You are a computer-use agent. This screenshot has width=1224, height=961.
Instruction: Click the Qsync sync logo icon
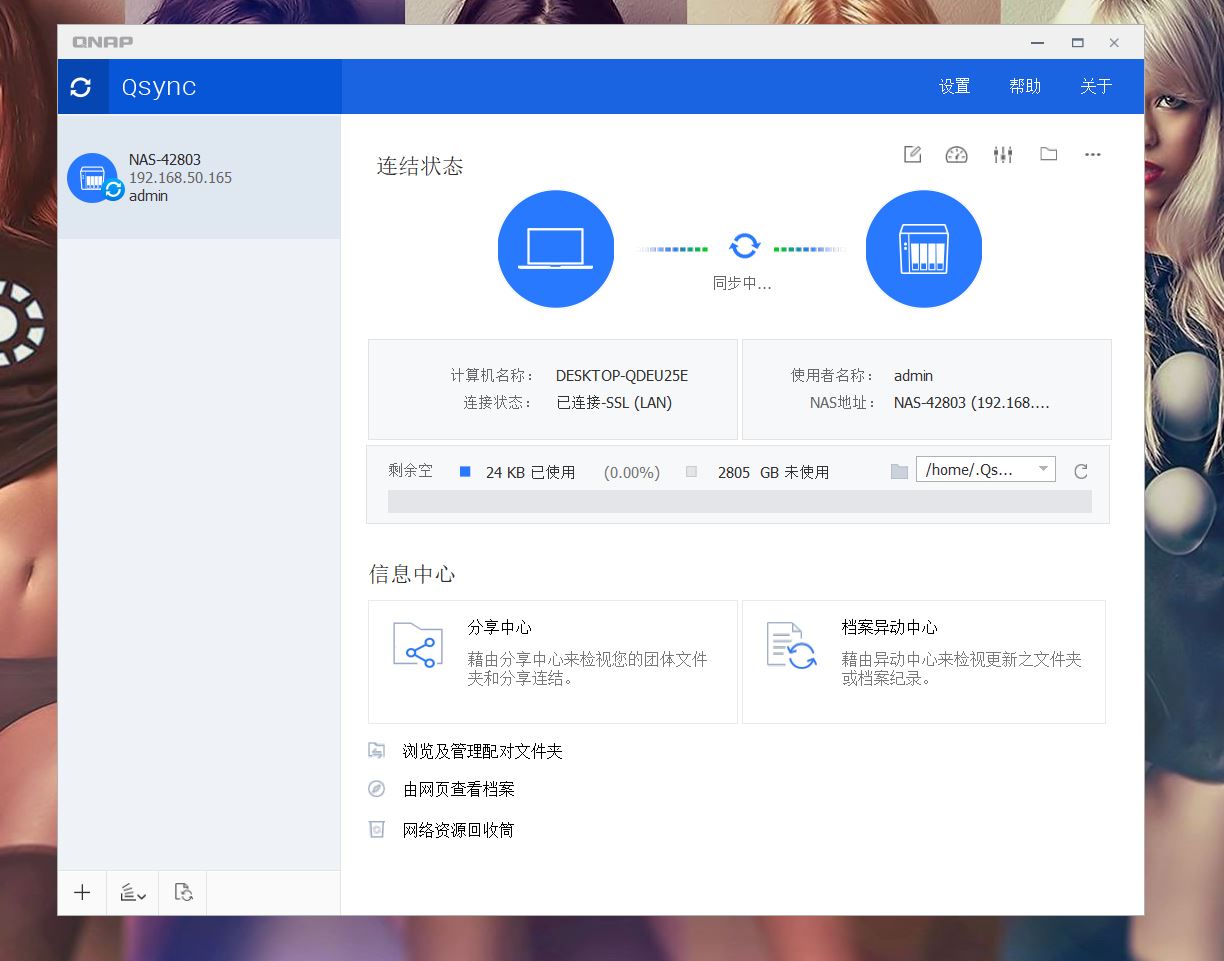point(81,86)
